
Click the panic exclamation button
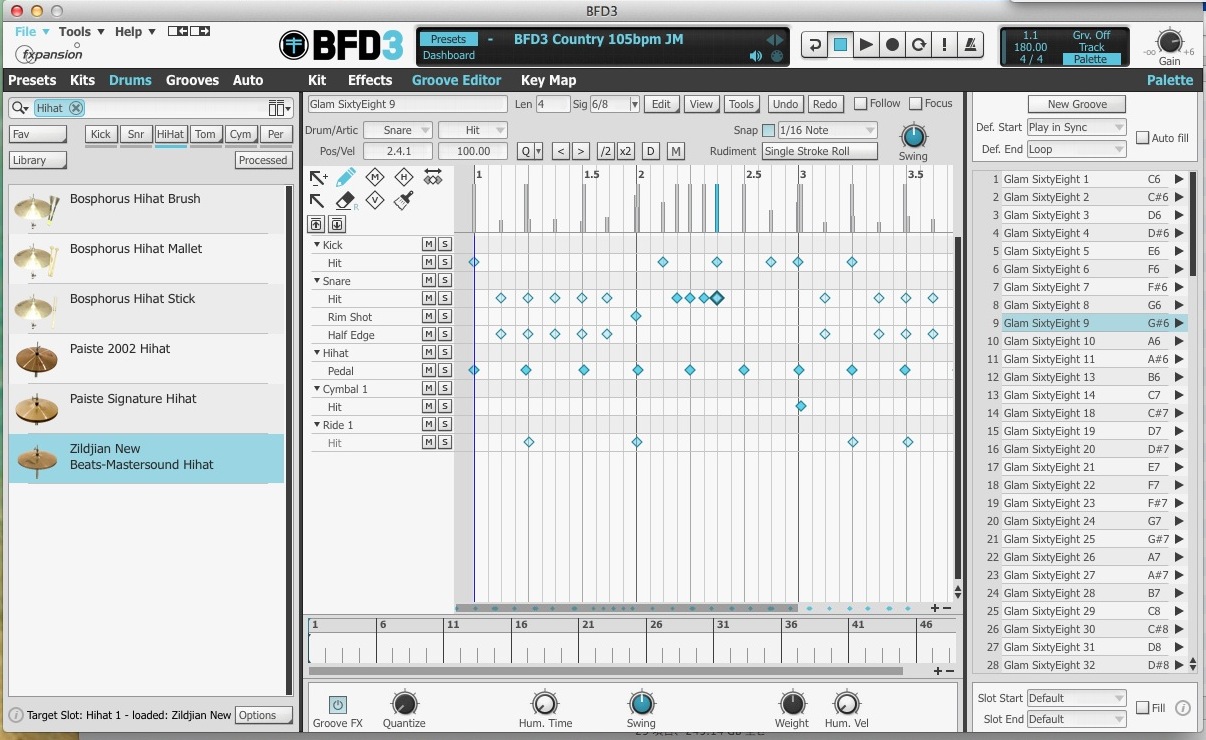click(x=943, y=45)
